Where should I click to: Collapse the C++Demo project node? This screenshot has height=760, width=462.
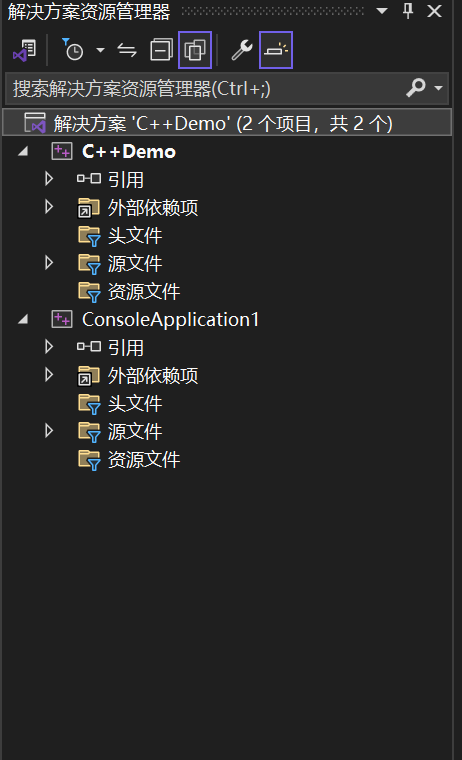pyautogui.click(x=23, y=152)
